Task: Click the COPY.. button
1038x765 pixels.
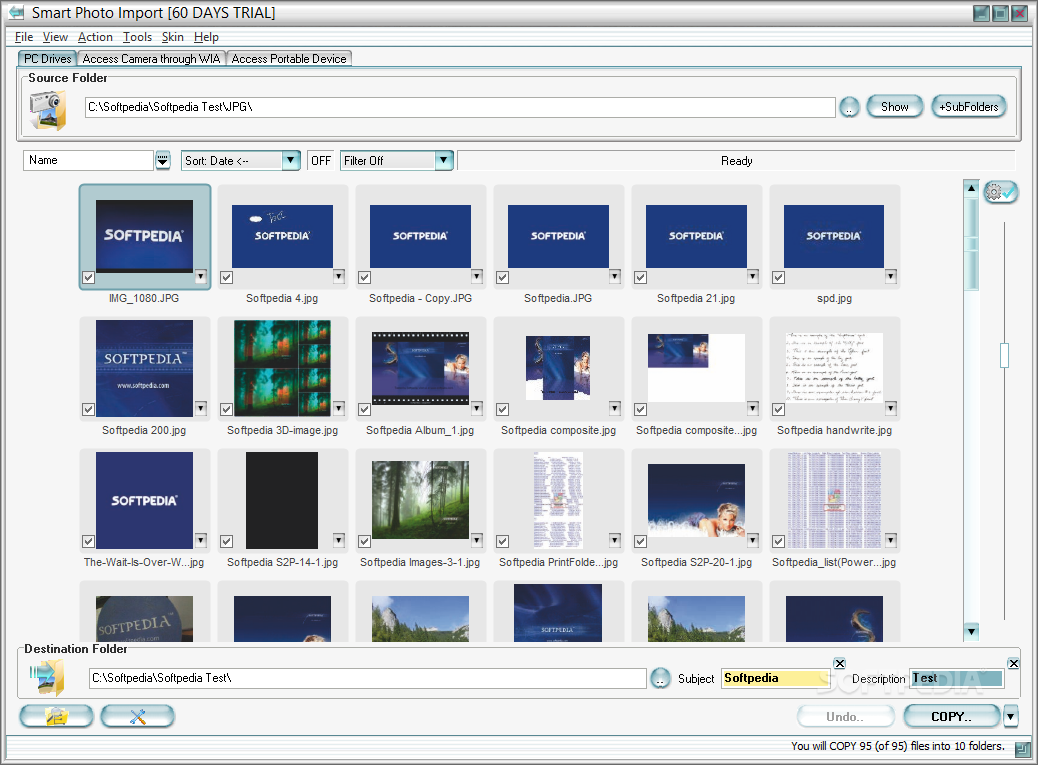Action: pos(951,716)
